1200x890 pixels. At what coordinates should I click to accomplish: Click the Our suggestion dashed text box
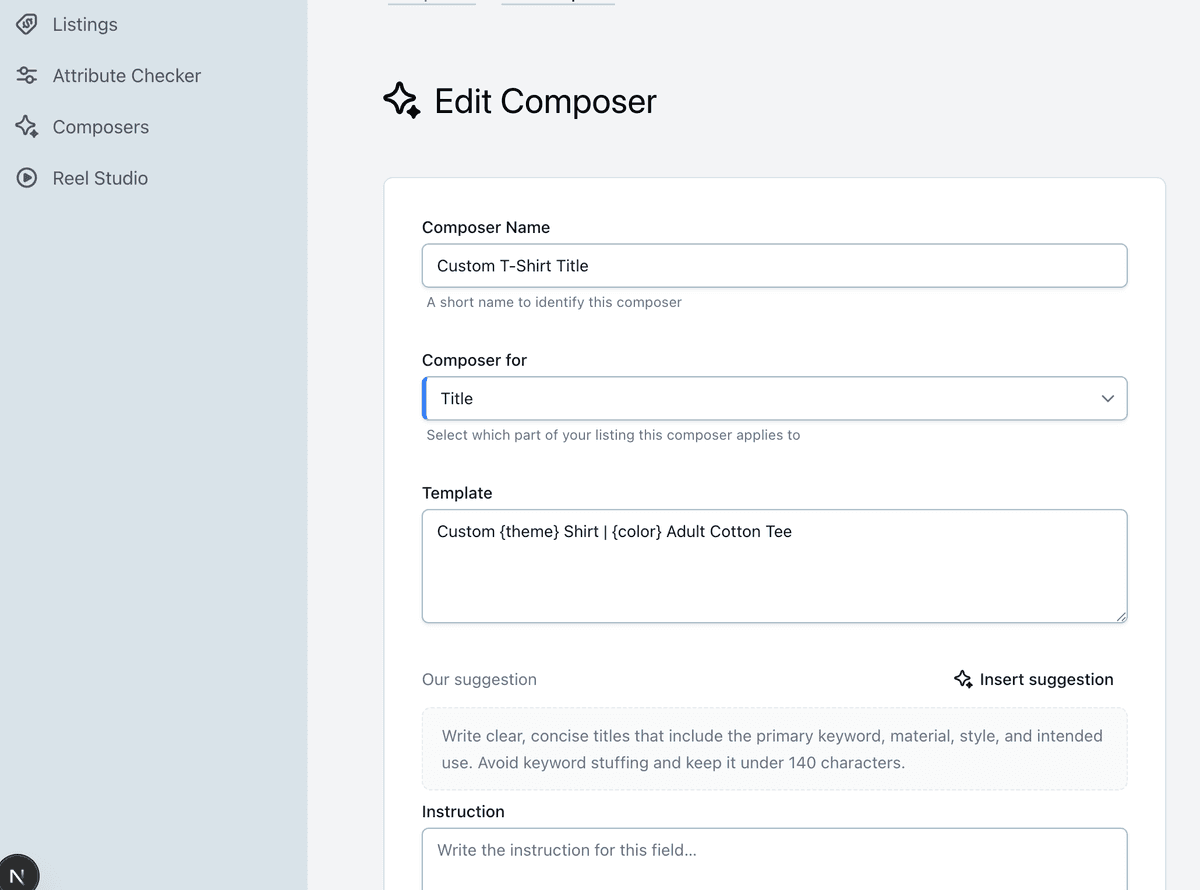(x=775, y=748)
